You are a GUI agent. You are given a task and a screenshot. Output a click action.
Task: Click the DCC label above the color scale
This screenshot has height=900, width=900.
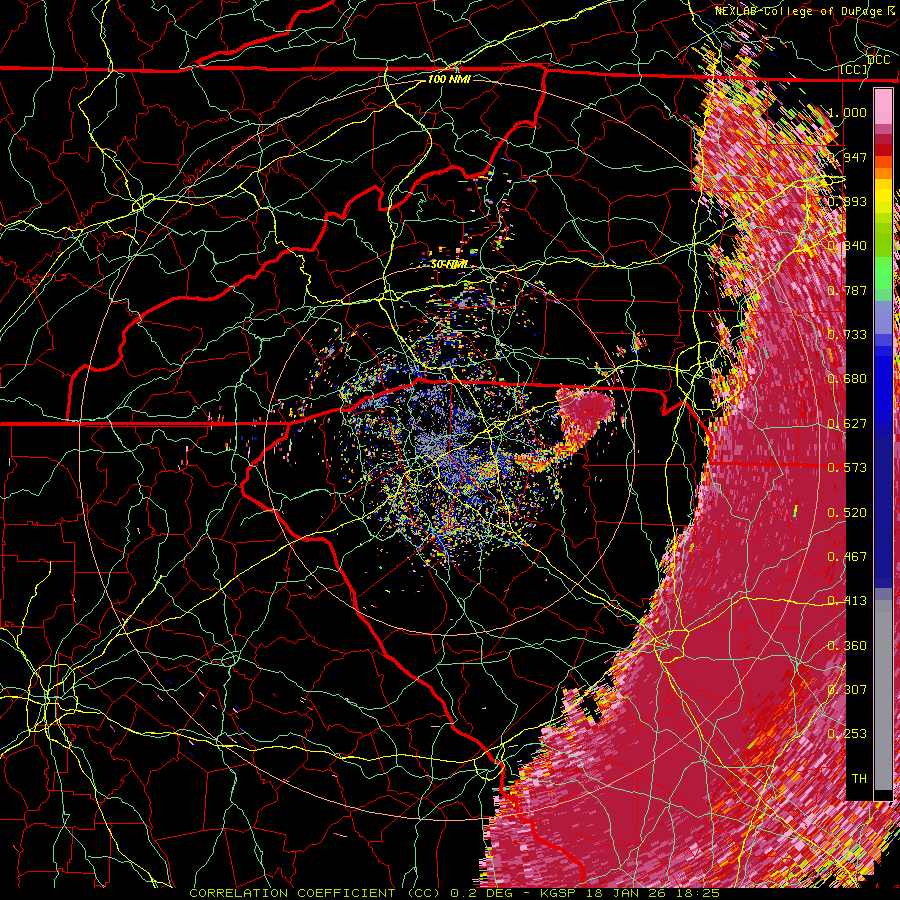(x=879, y=60)
